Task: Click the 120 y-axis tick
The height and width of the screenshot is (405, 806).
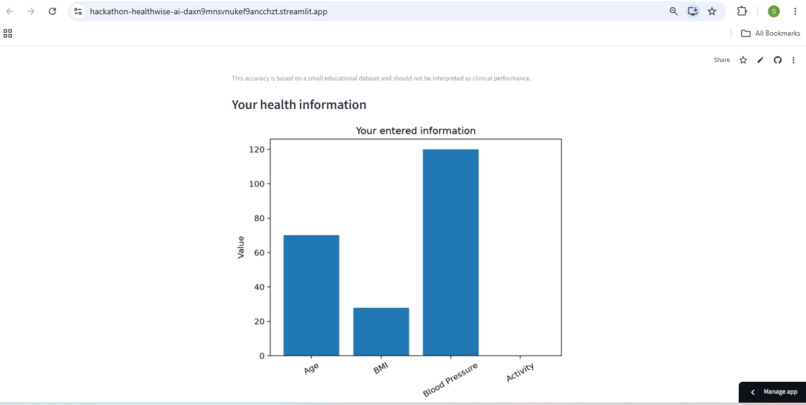Action: tap(258, 150)
